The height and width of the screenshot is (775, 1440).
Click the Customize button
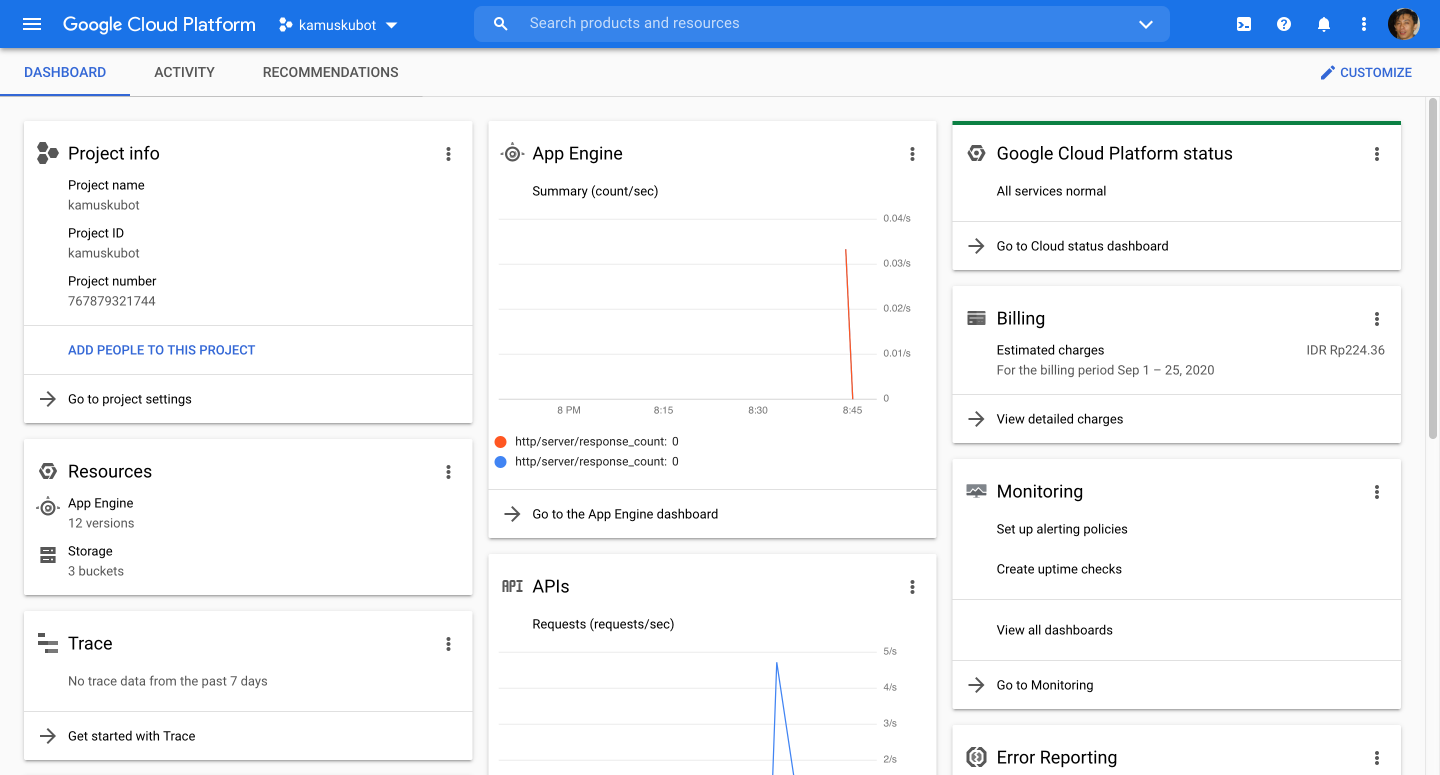point(1366,72)
